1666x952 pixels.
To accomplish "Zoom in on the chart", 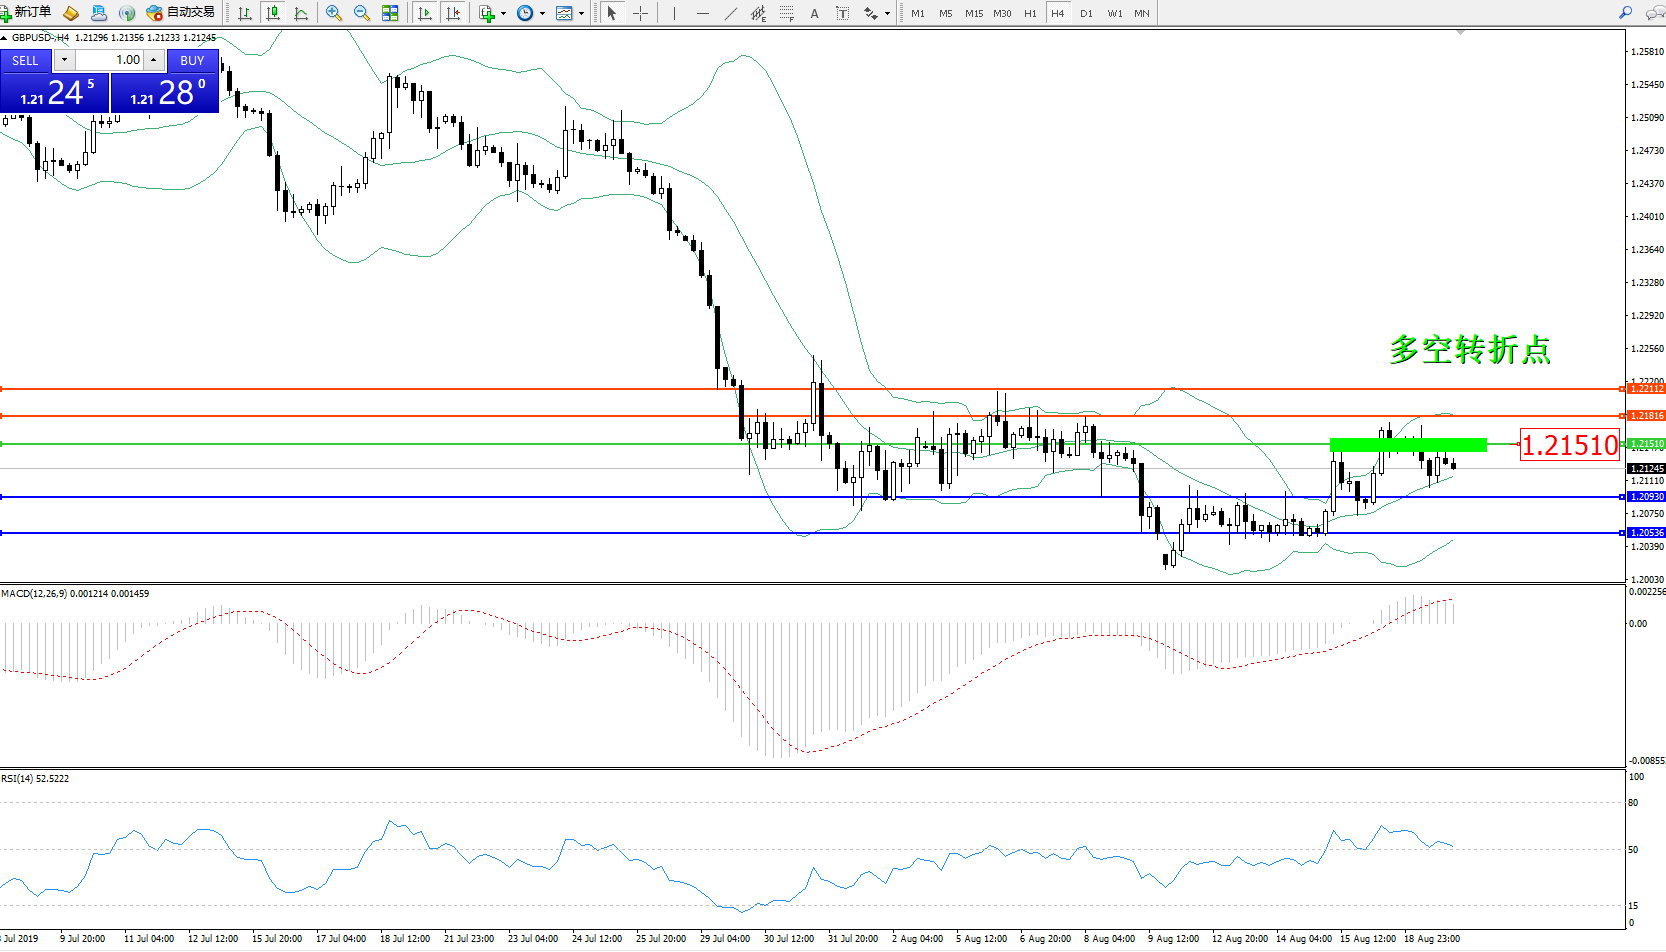I will click(334, 13).
